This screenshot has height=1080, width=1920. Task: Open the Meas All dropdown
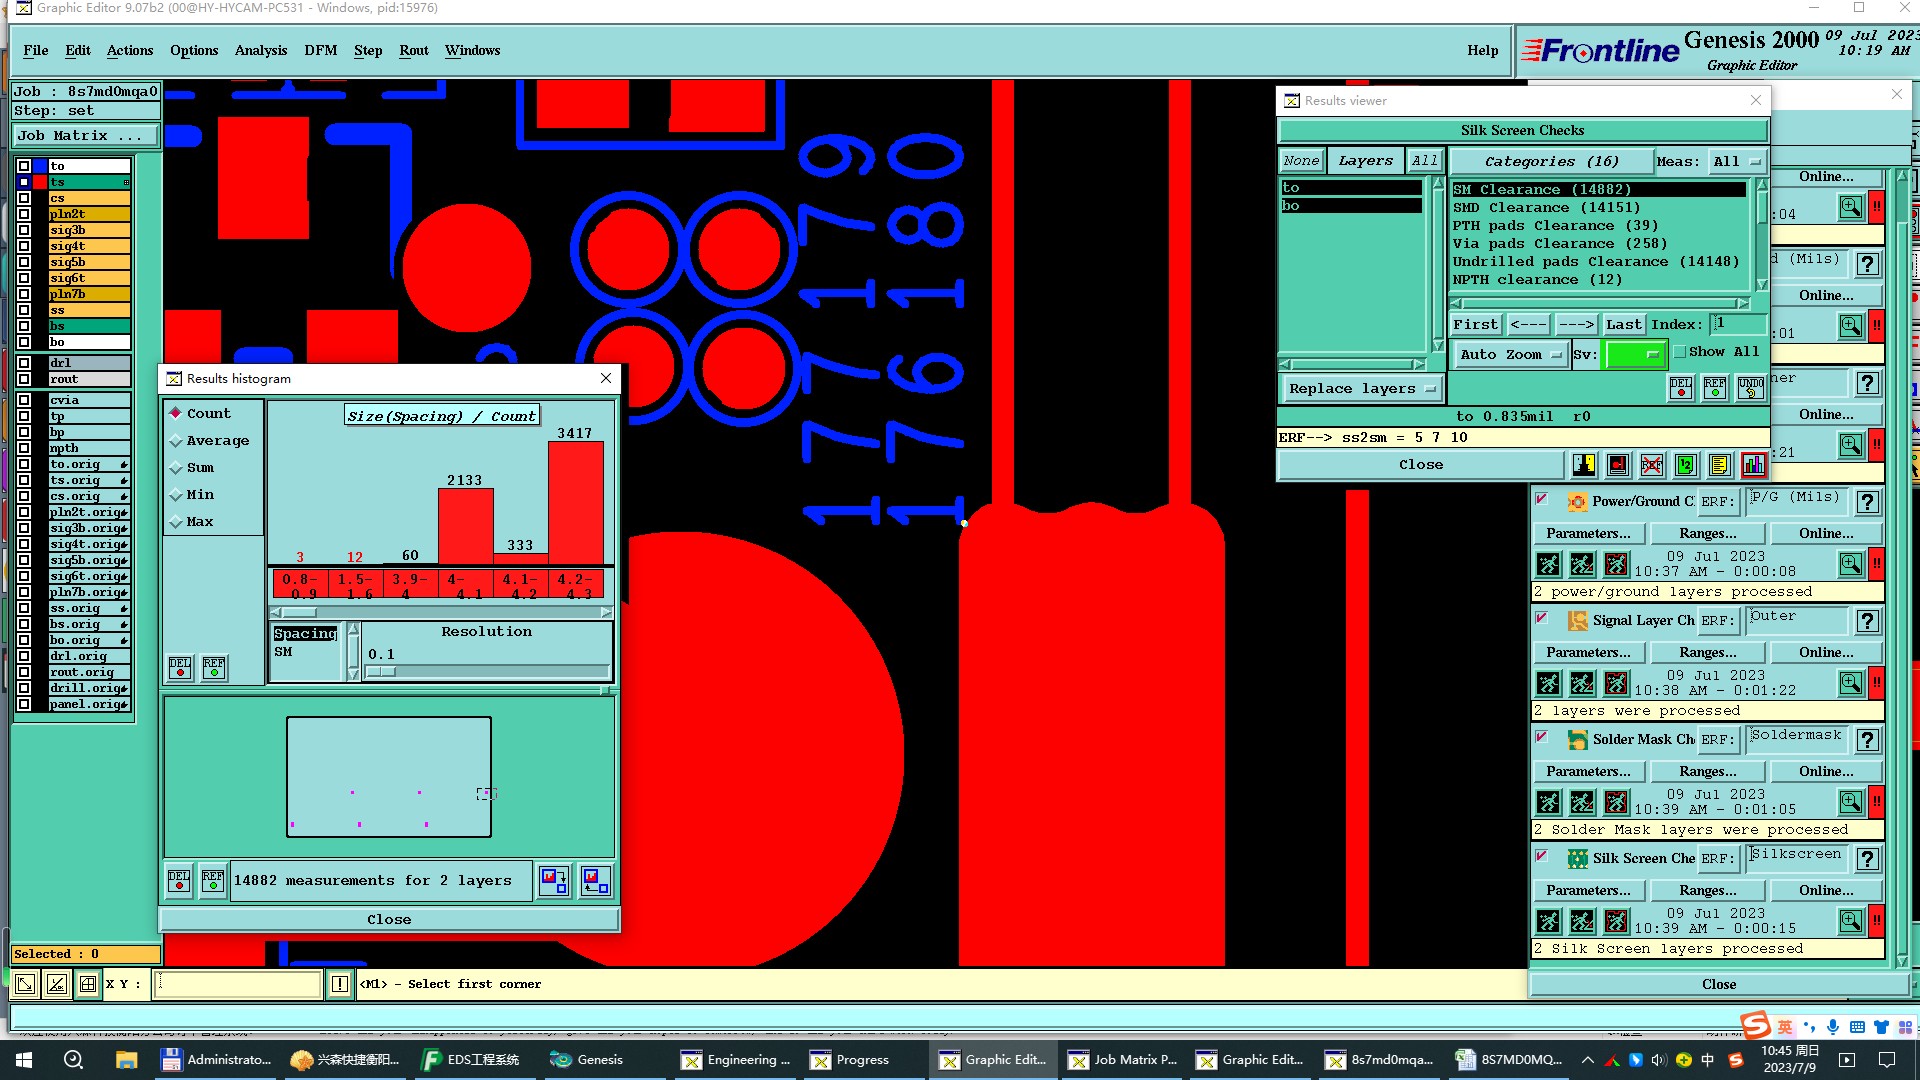(1736, 161)
